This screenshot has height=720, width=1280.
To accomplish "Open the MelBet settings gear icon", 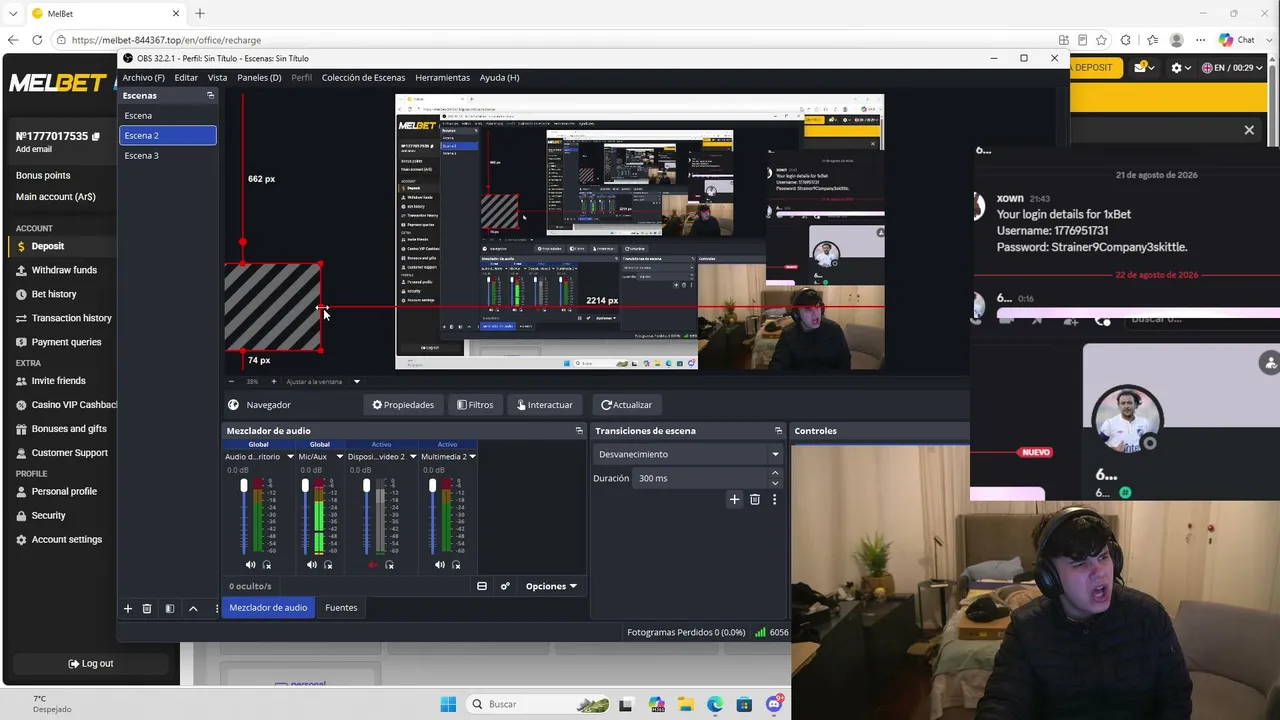I will point(1176,68).
